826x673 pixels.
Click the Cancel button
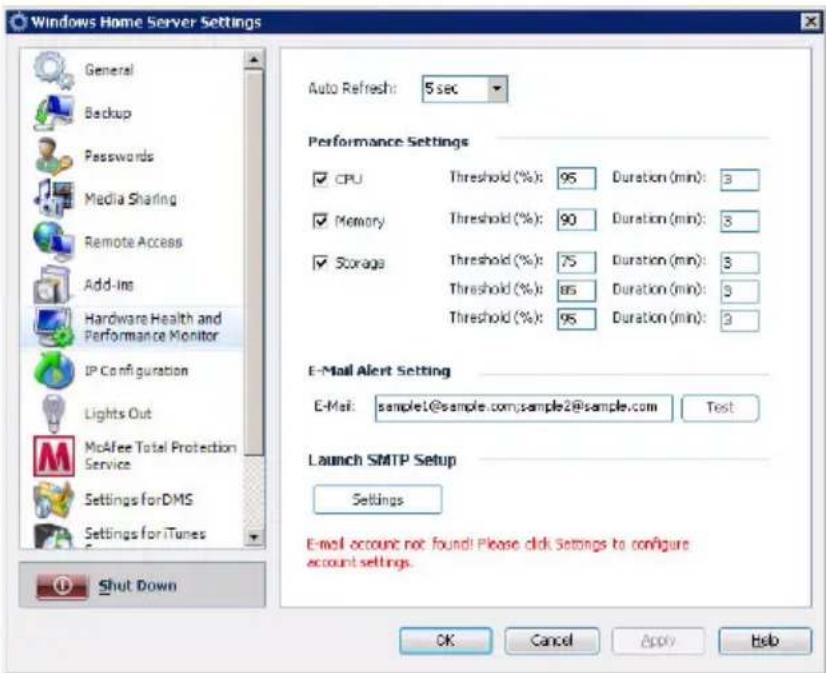[x=552, y=641]
